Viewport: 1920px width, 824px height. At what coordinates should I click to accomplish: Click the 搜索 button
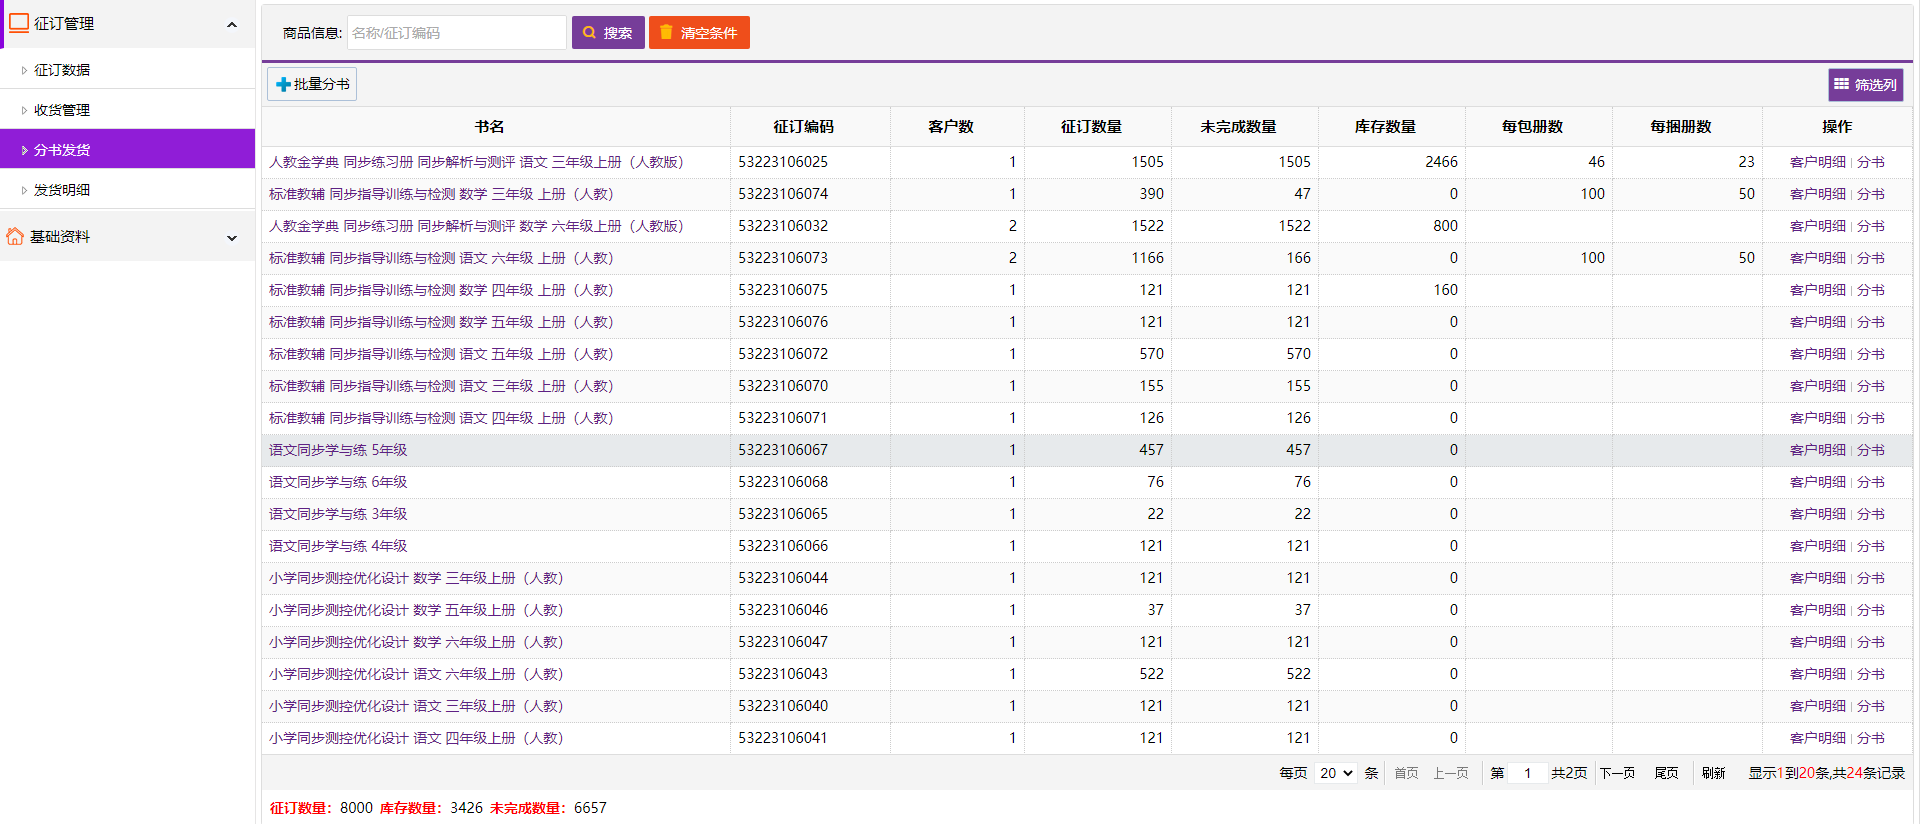pyautogui.click(x=608, y=33)
